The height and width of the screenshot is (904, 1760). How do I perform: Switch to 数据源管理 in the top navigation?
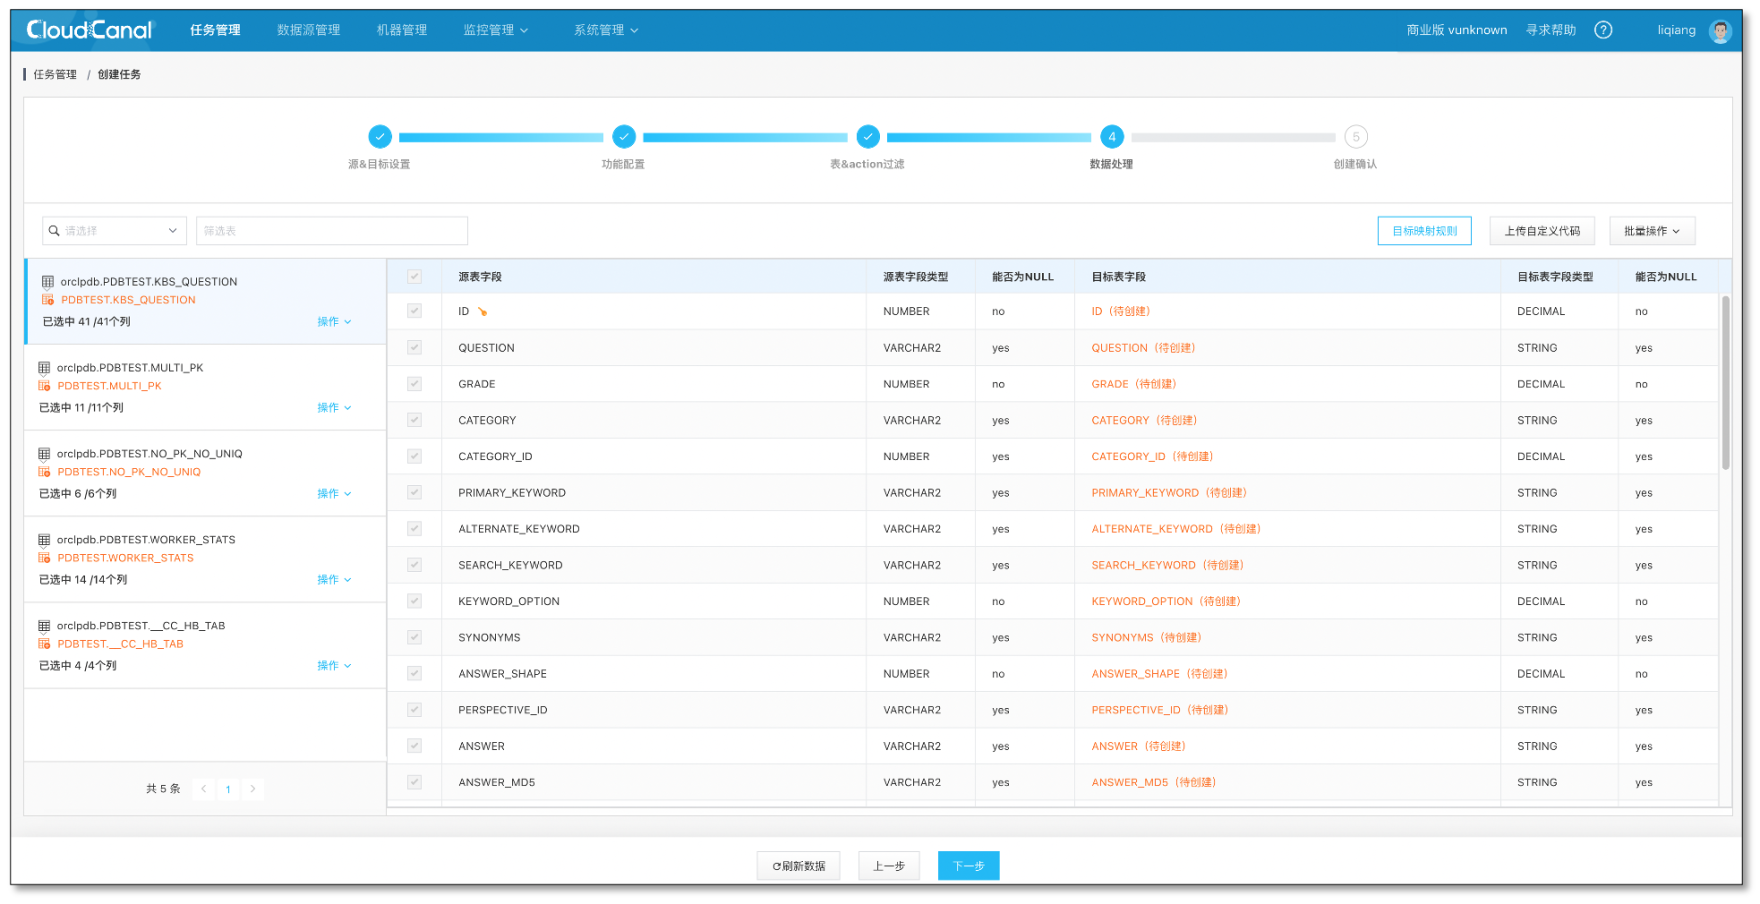coord(308,30)
